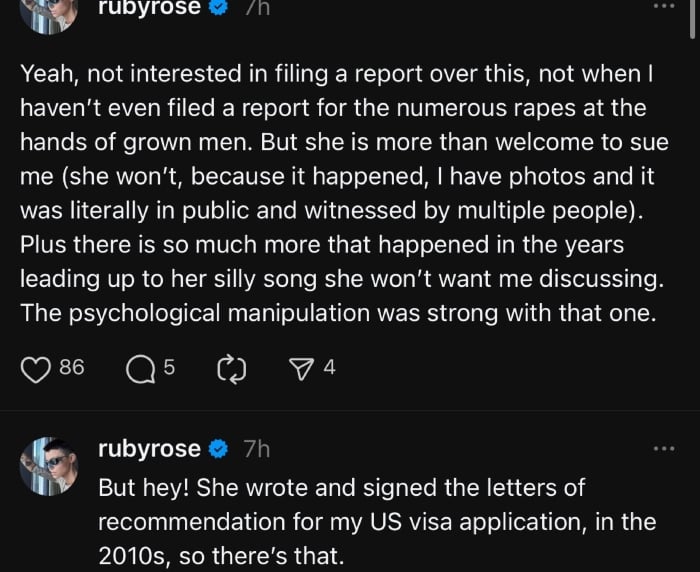View the 4 shares count
Image resolution: width=700 pixels, height=572 pixels.
point(329,368)
